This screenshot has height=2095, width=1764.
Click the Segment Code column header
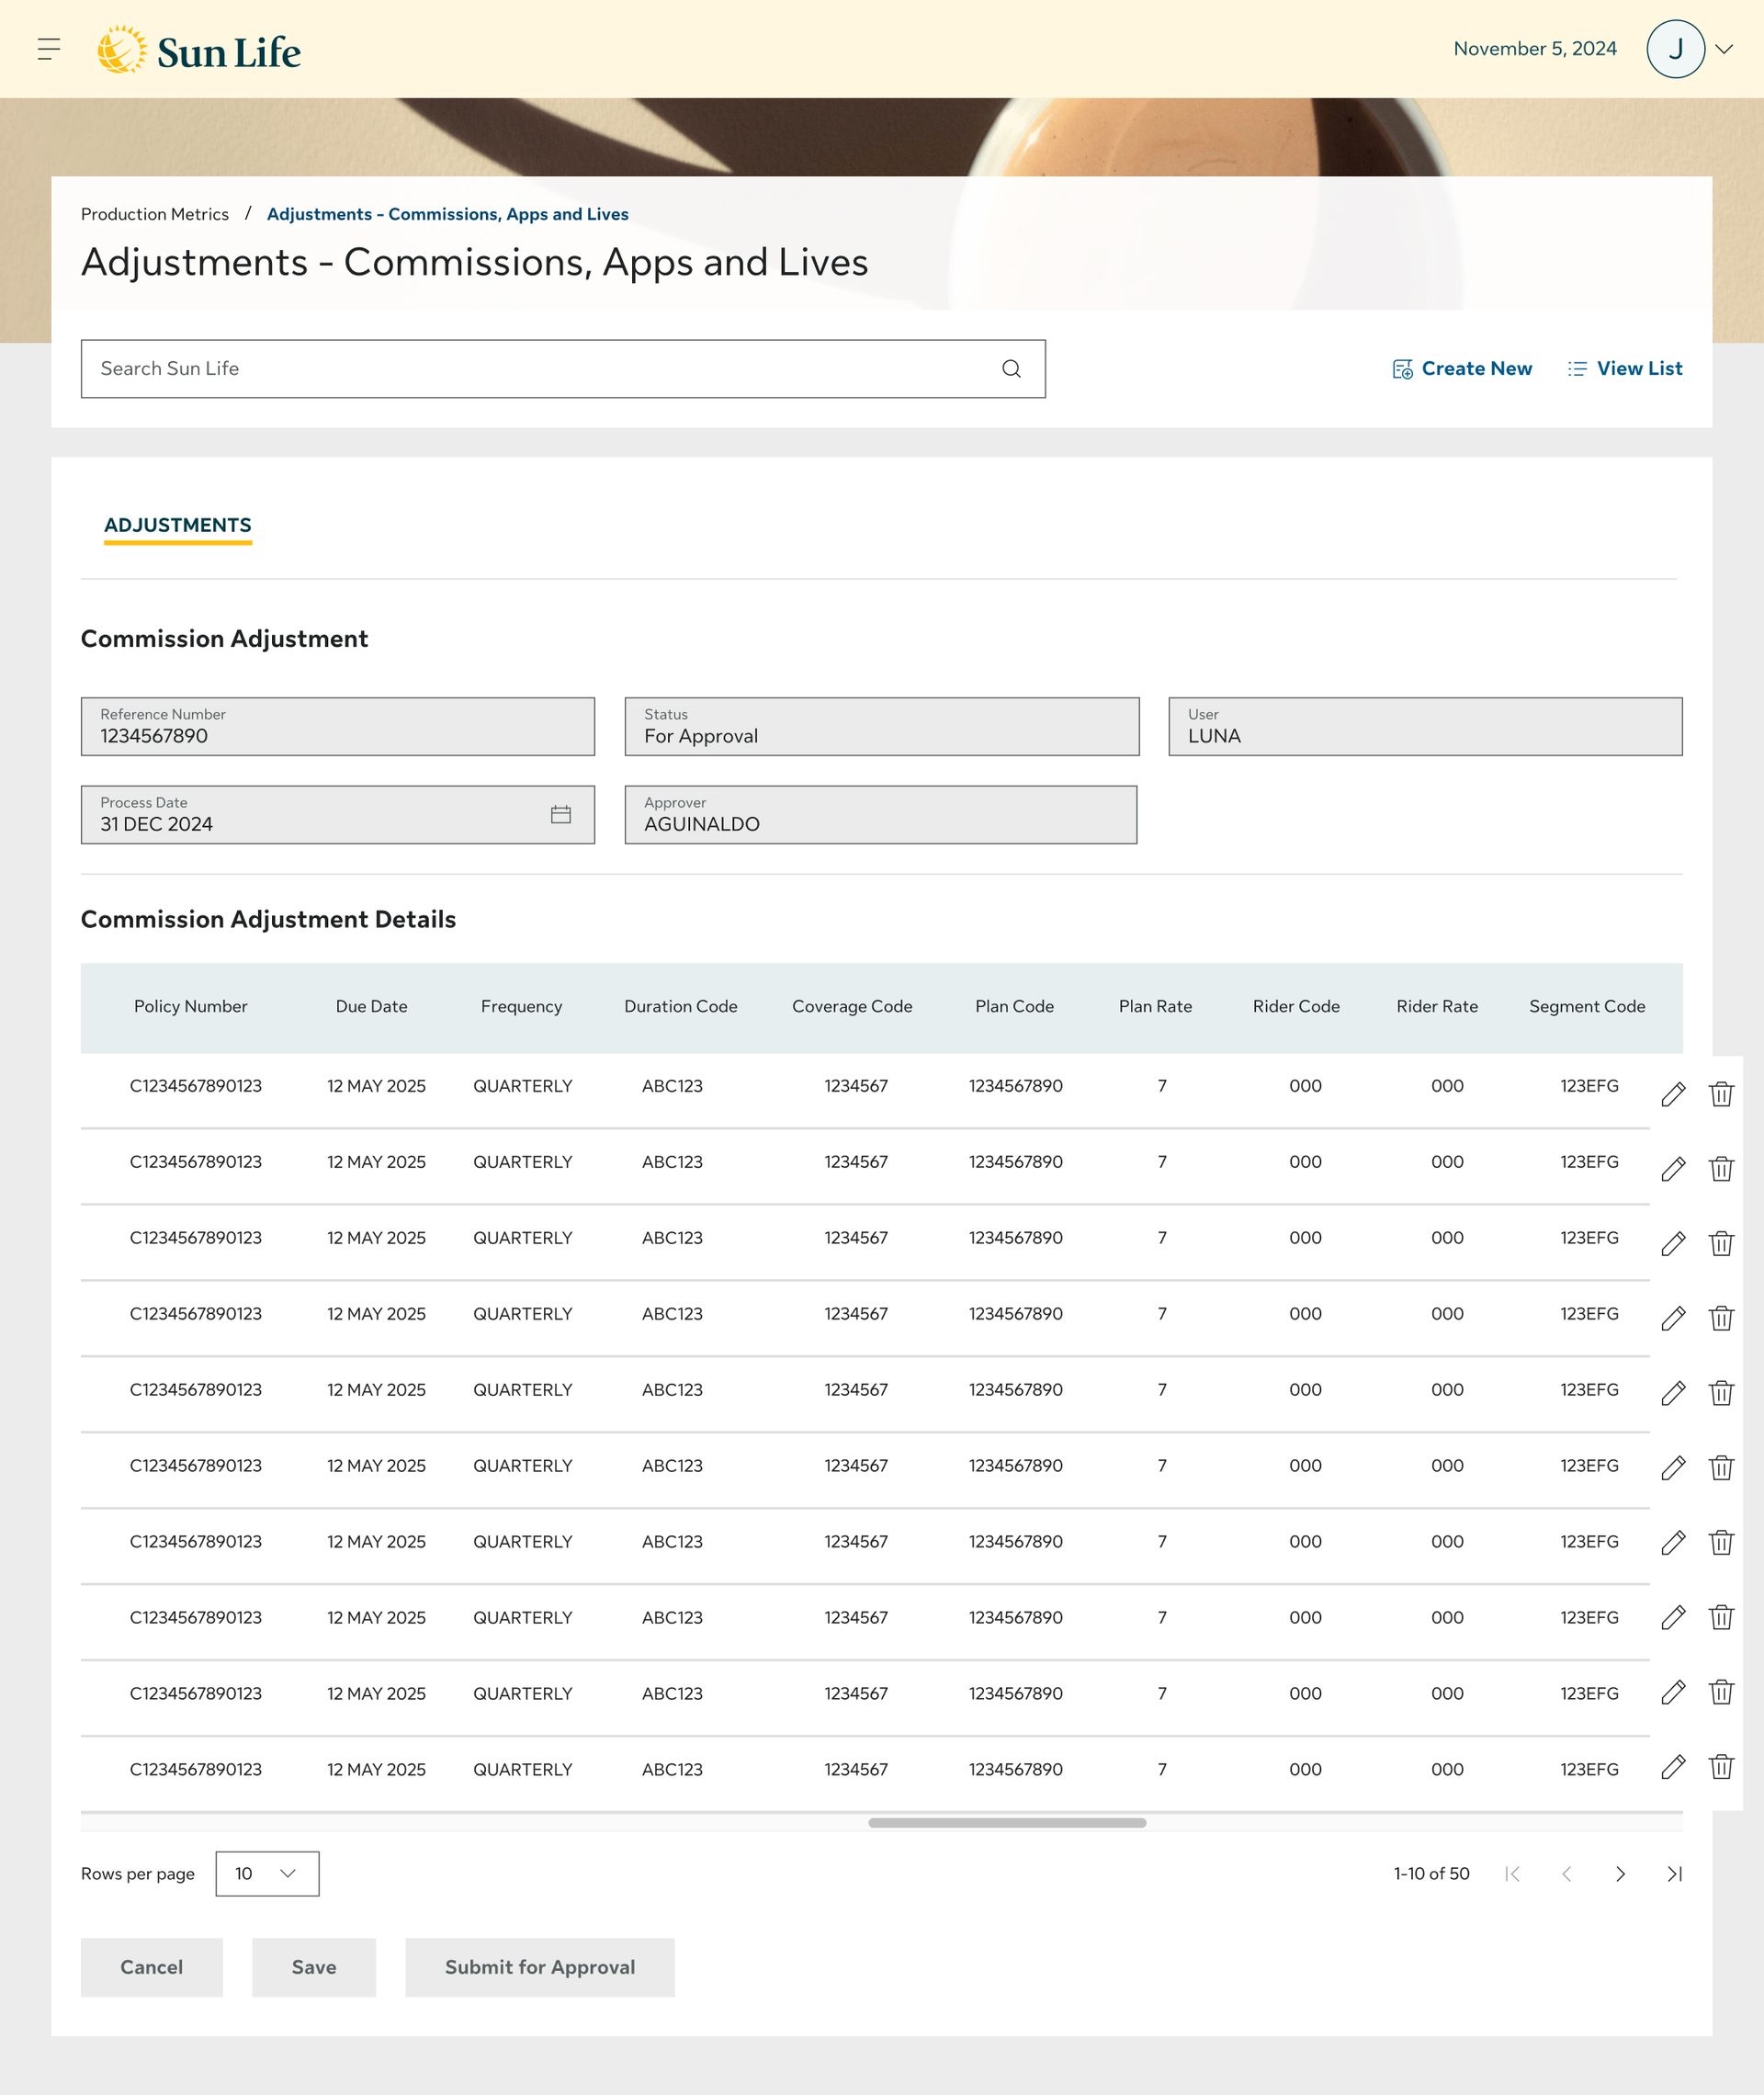[1587, 1007]
